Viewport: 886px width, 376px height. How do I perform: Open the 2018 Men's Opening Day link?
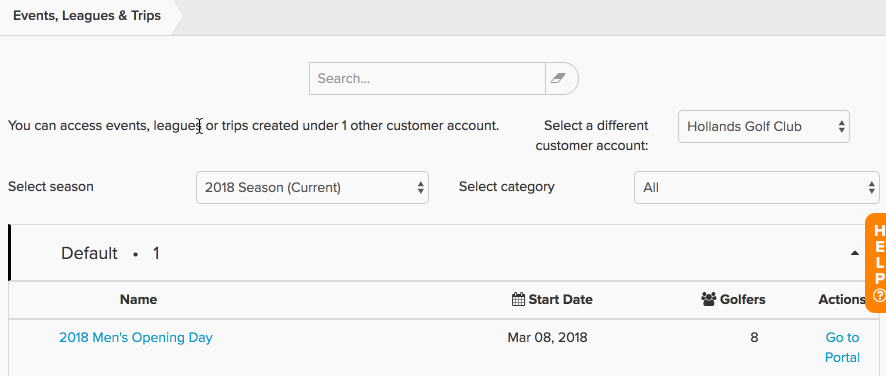[136, 338]
